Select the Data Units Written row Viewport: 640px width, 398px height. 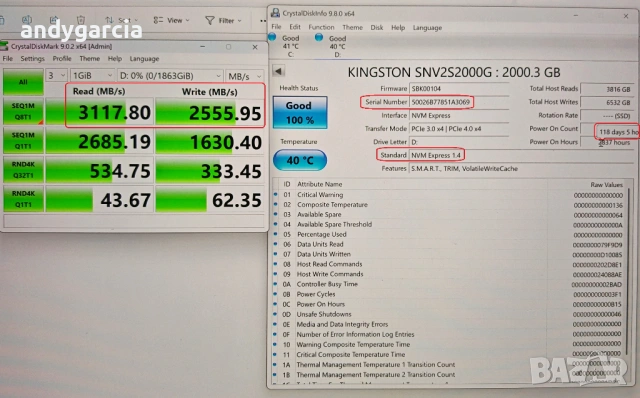[x=449, y=254]
